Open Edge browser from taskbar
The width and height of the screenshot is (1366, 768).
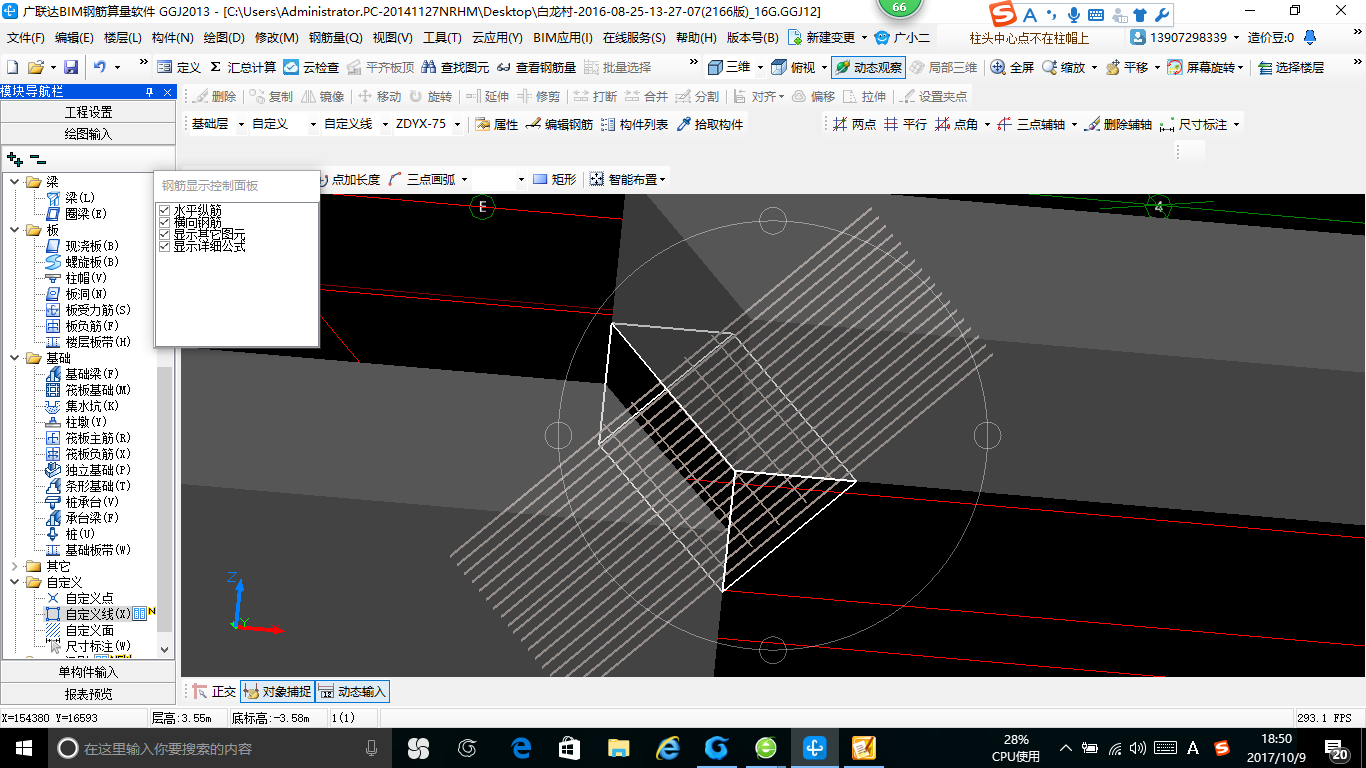coord(521,748)
